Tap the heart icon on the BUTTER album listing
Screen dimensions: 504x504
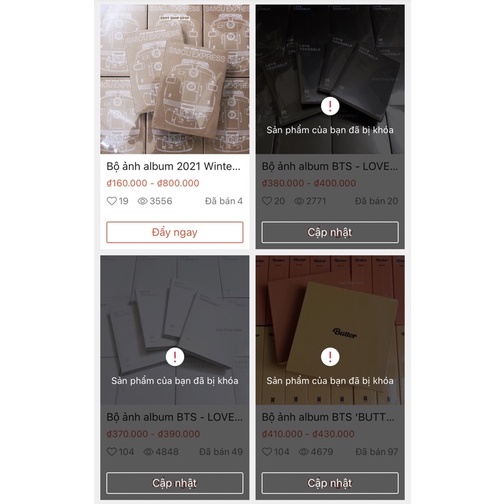click(x=267, y=452)
